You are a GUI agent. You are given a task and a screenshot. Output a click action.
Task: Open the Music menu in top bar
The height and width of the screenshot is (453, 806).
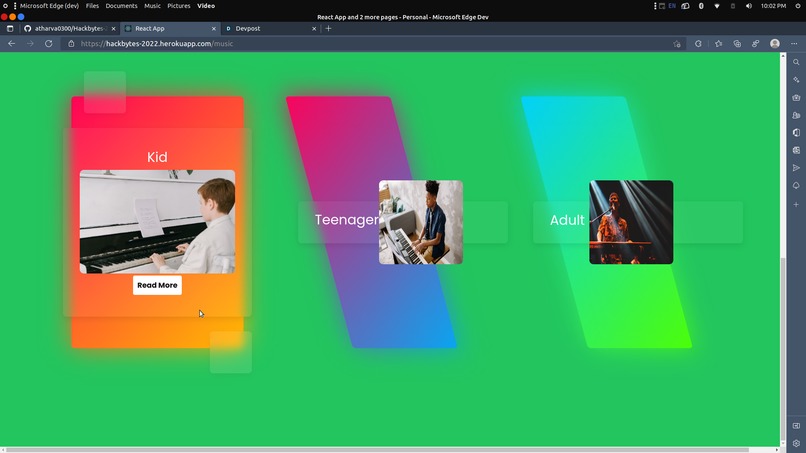click(152, 6)
